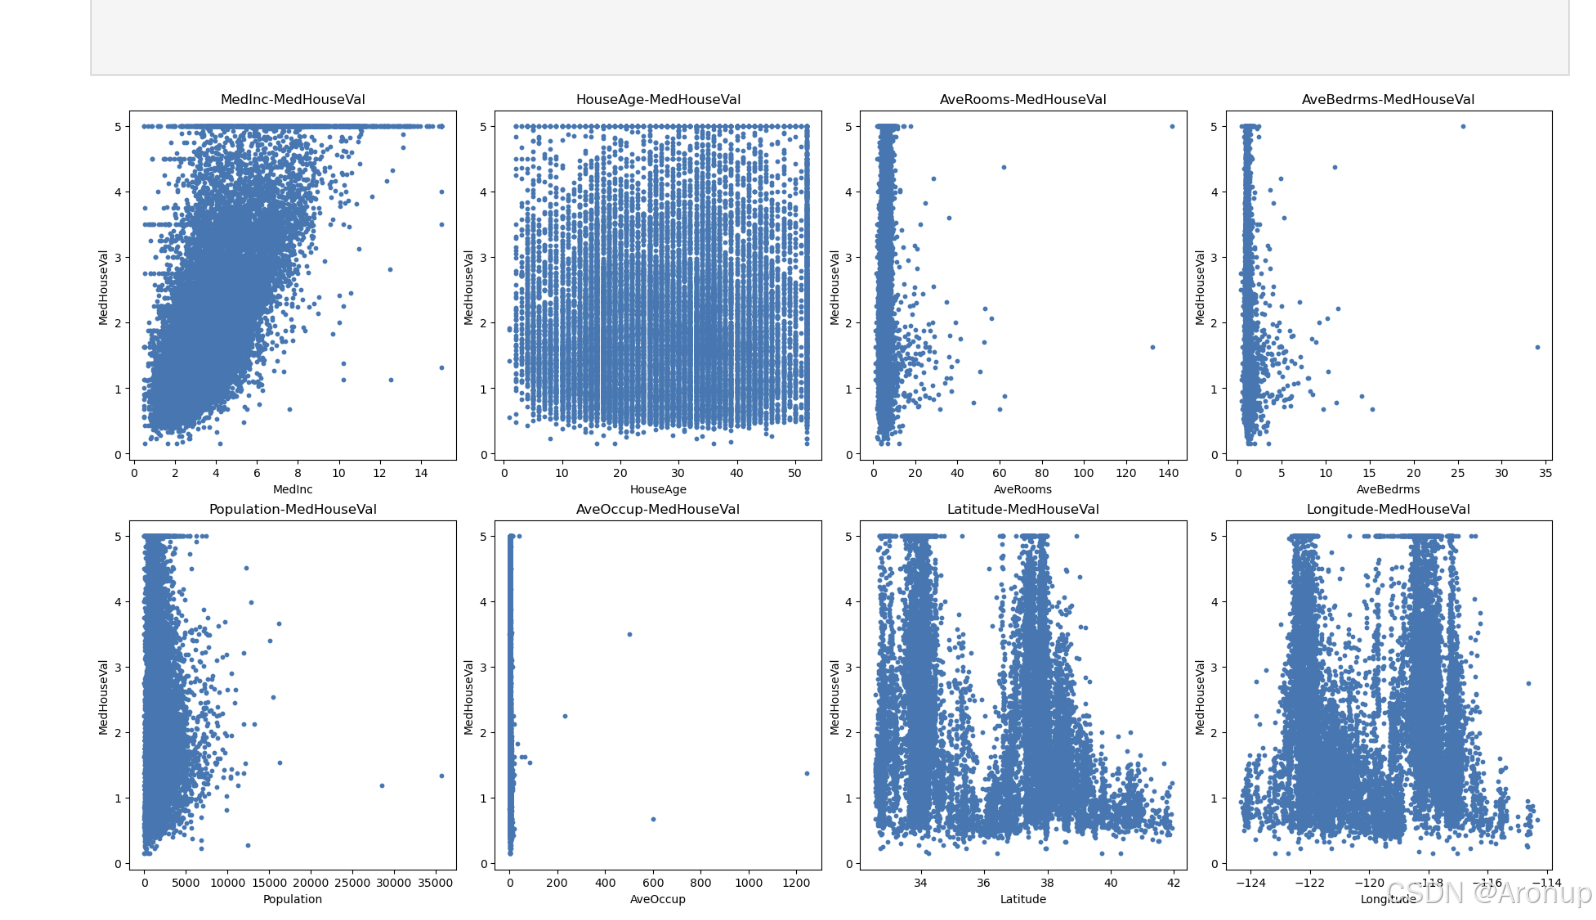Click the Longitude-MedHouseVal plot title
The width and height of the screenshot is (1596, 920).
point(1388,509)
